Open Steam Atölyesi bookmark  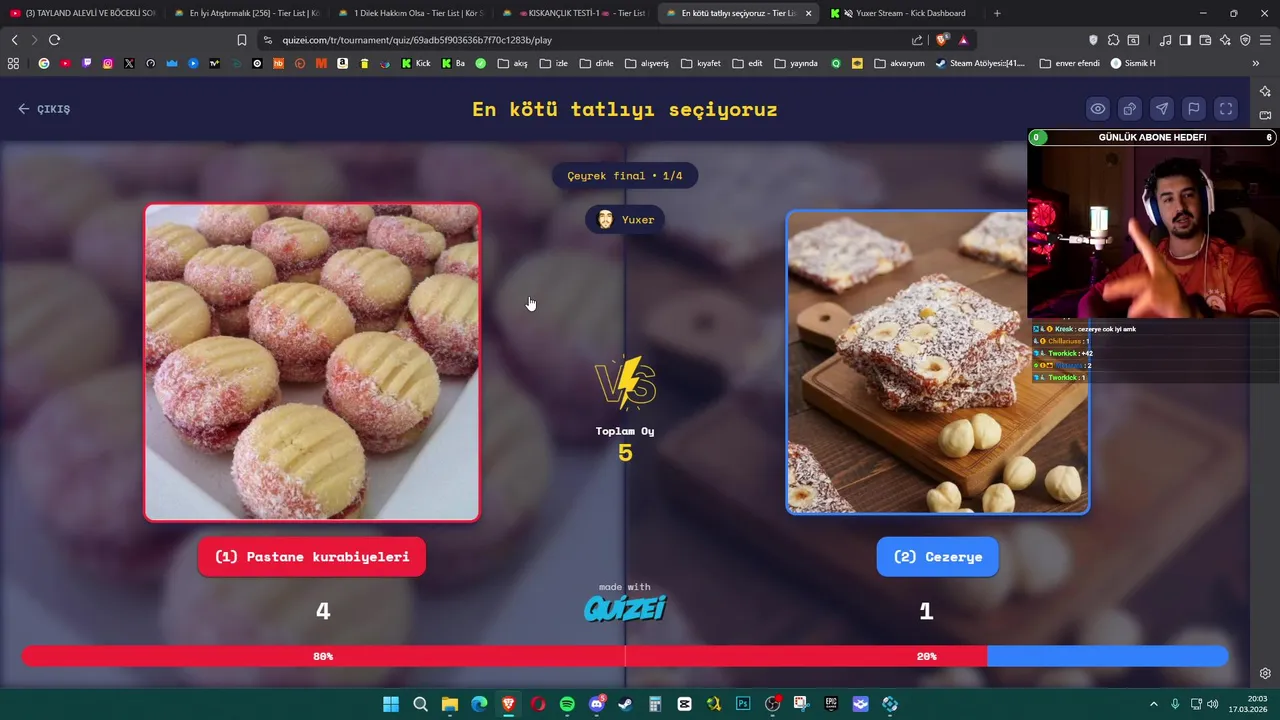(980, 63)
